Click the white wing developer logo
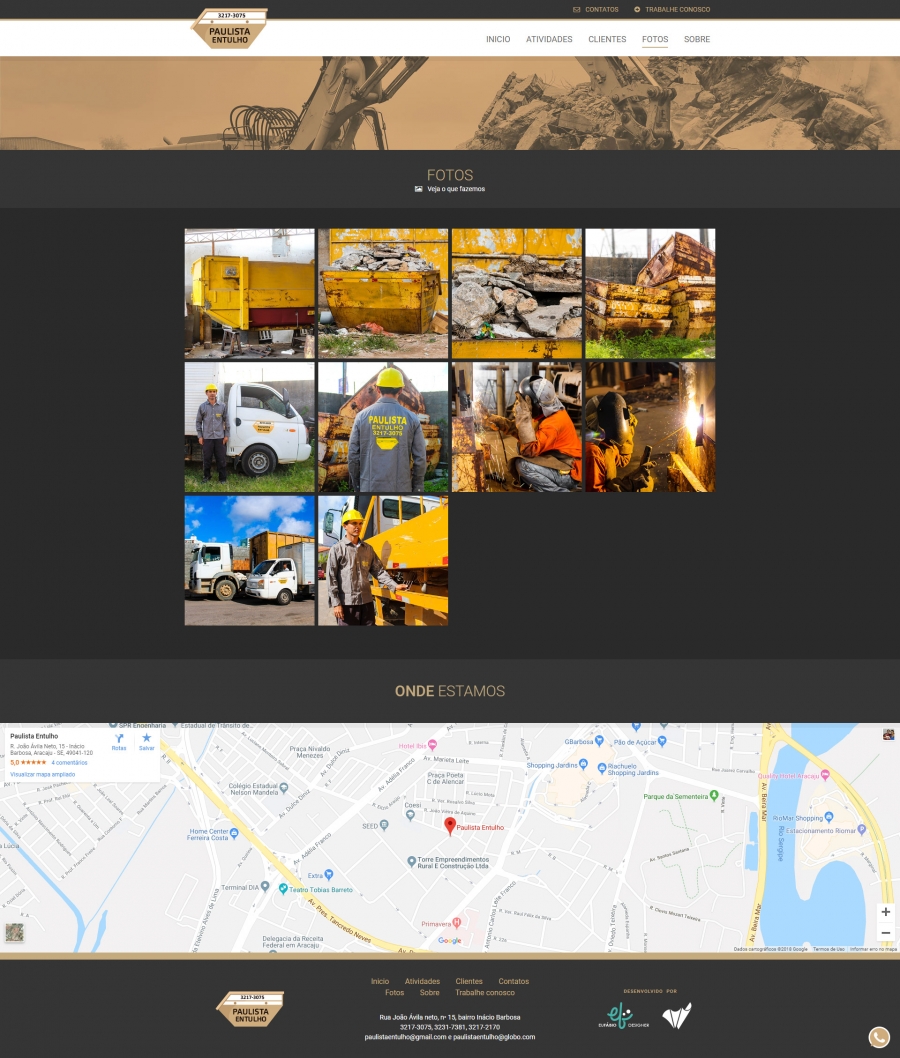 (x=677, y=1015)
